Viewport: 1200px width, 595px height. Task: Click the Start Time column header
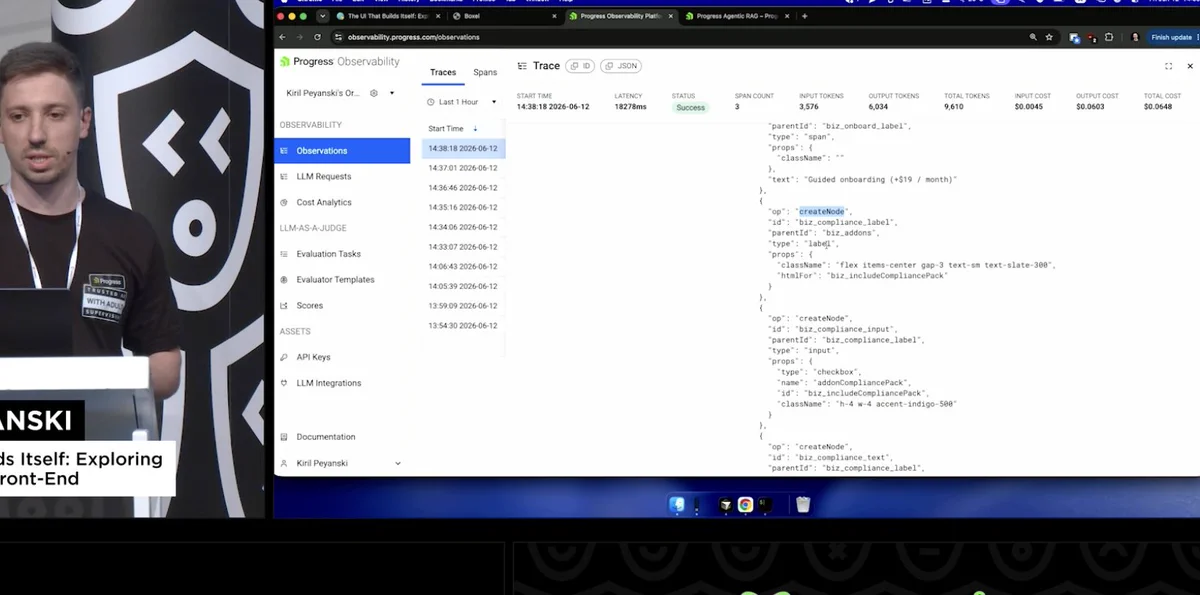click(446, 129)
